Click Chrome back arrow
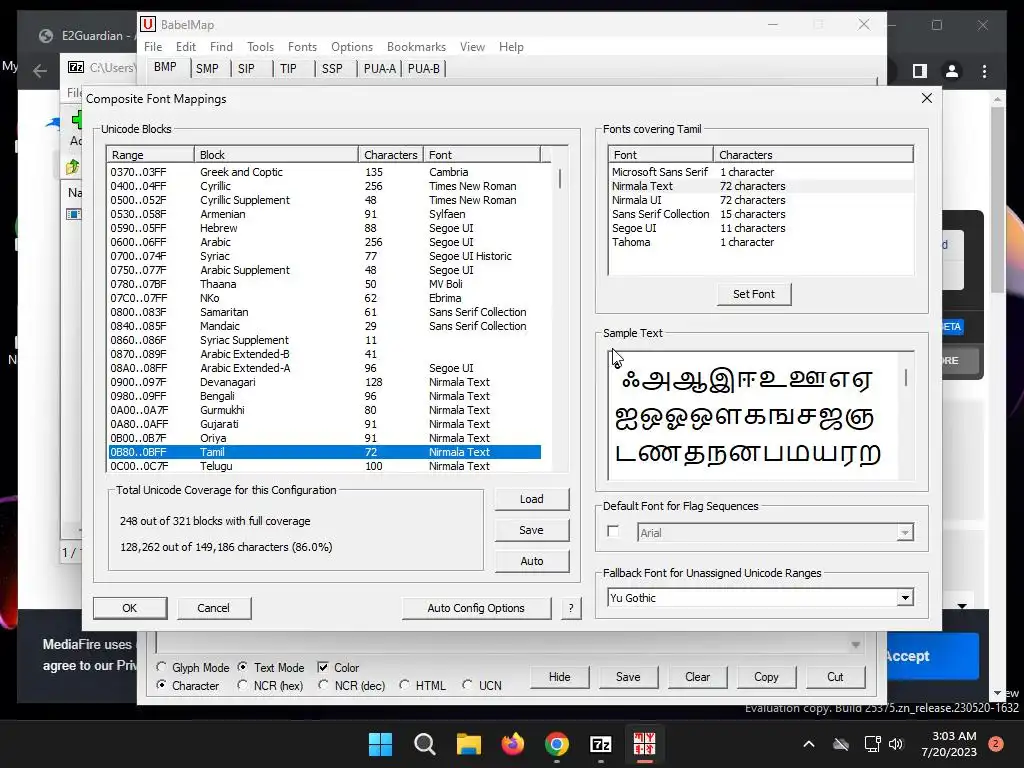 pos(40,71)
